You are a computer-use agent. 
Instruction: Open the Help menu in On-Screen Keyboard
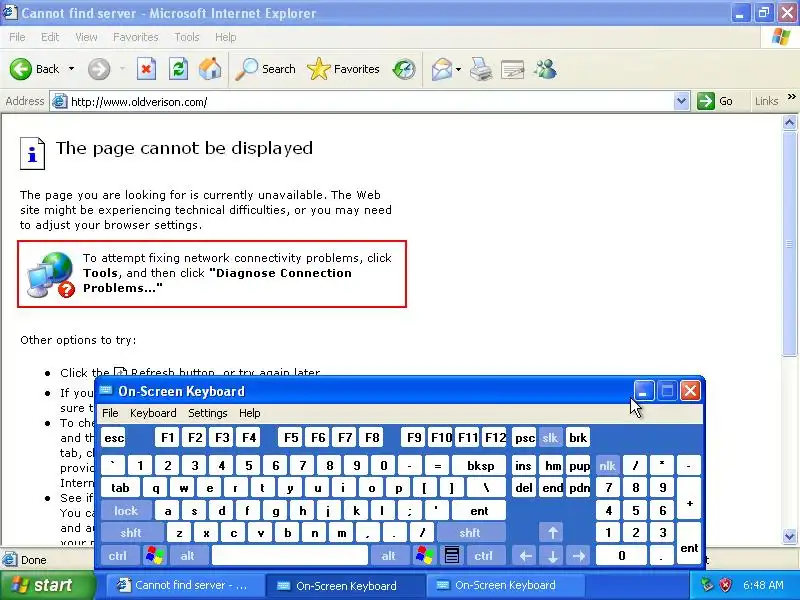(x=249, y=413)
